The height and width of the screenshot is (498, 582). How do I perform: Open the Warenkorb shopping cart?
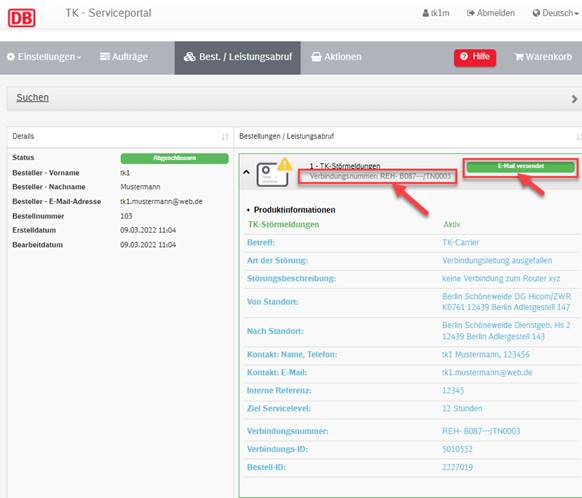[x=543, y=57]
